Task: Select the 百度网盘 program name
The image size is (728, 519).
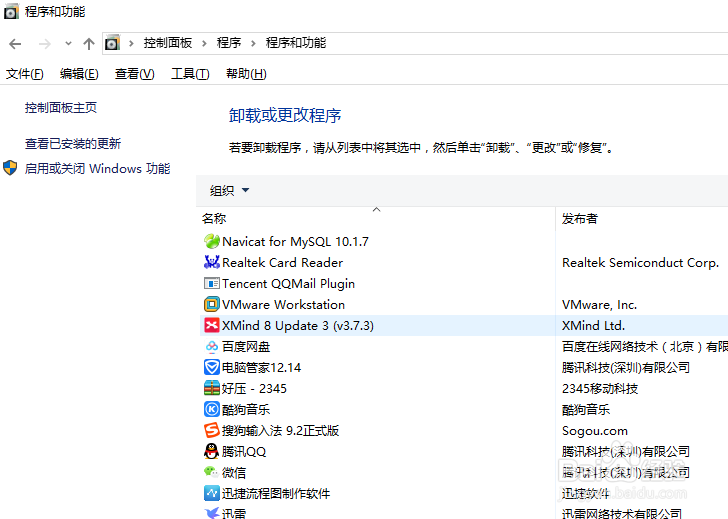Action: (x=246, y=346)
